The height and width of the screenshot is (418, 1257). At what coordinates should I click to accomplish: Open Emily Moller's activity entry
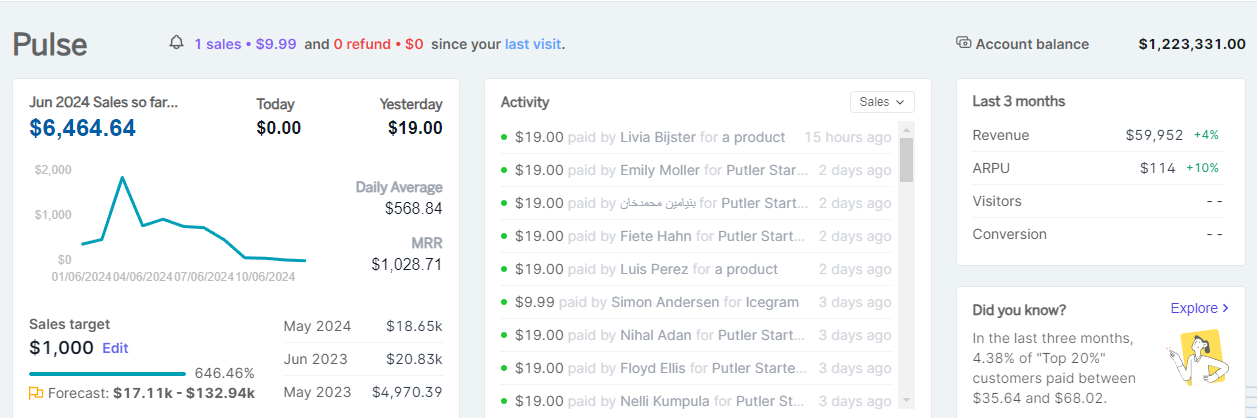pyautogui.click(x=657, y=170)
